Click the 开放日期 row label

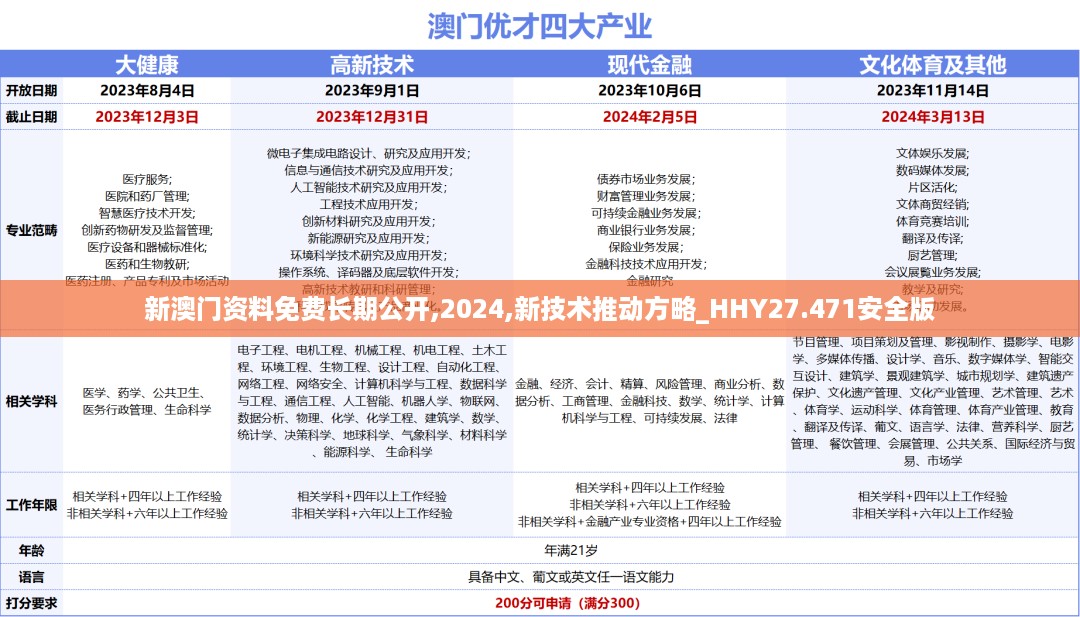[x=32, y=90]
